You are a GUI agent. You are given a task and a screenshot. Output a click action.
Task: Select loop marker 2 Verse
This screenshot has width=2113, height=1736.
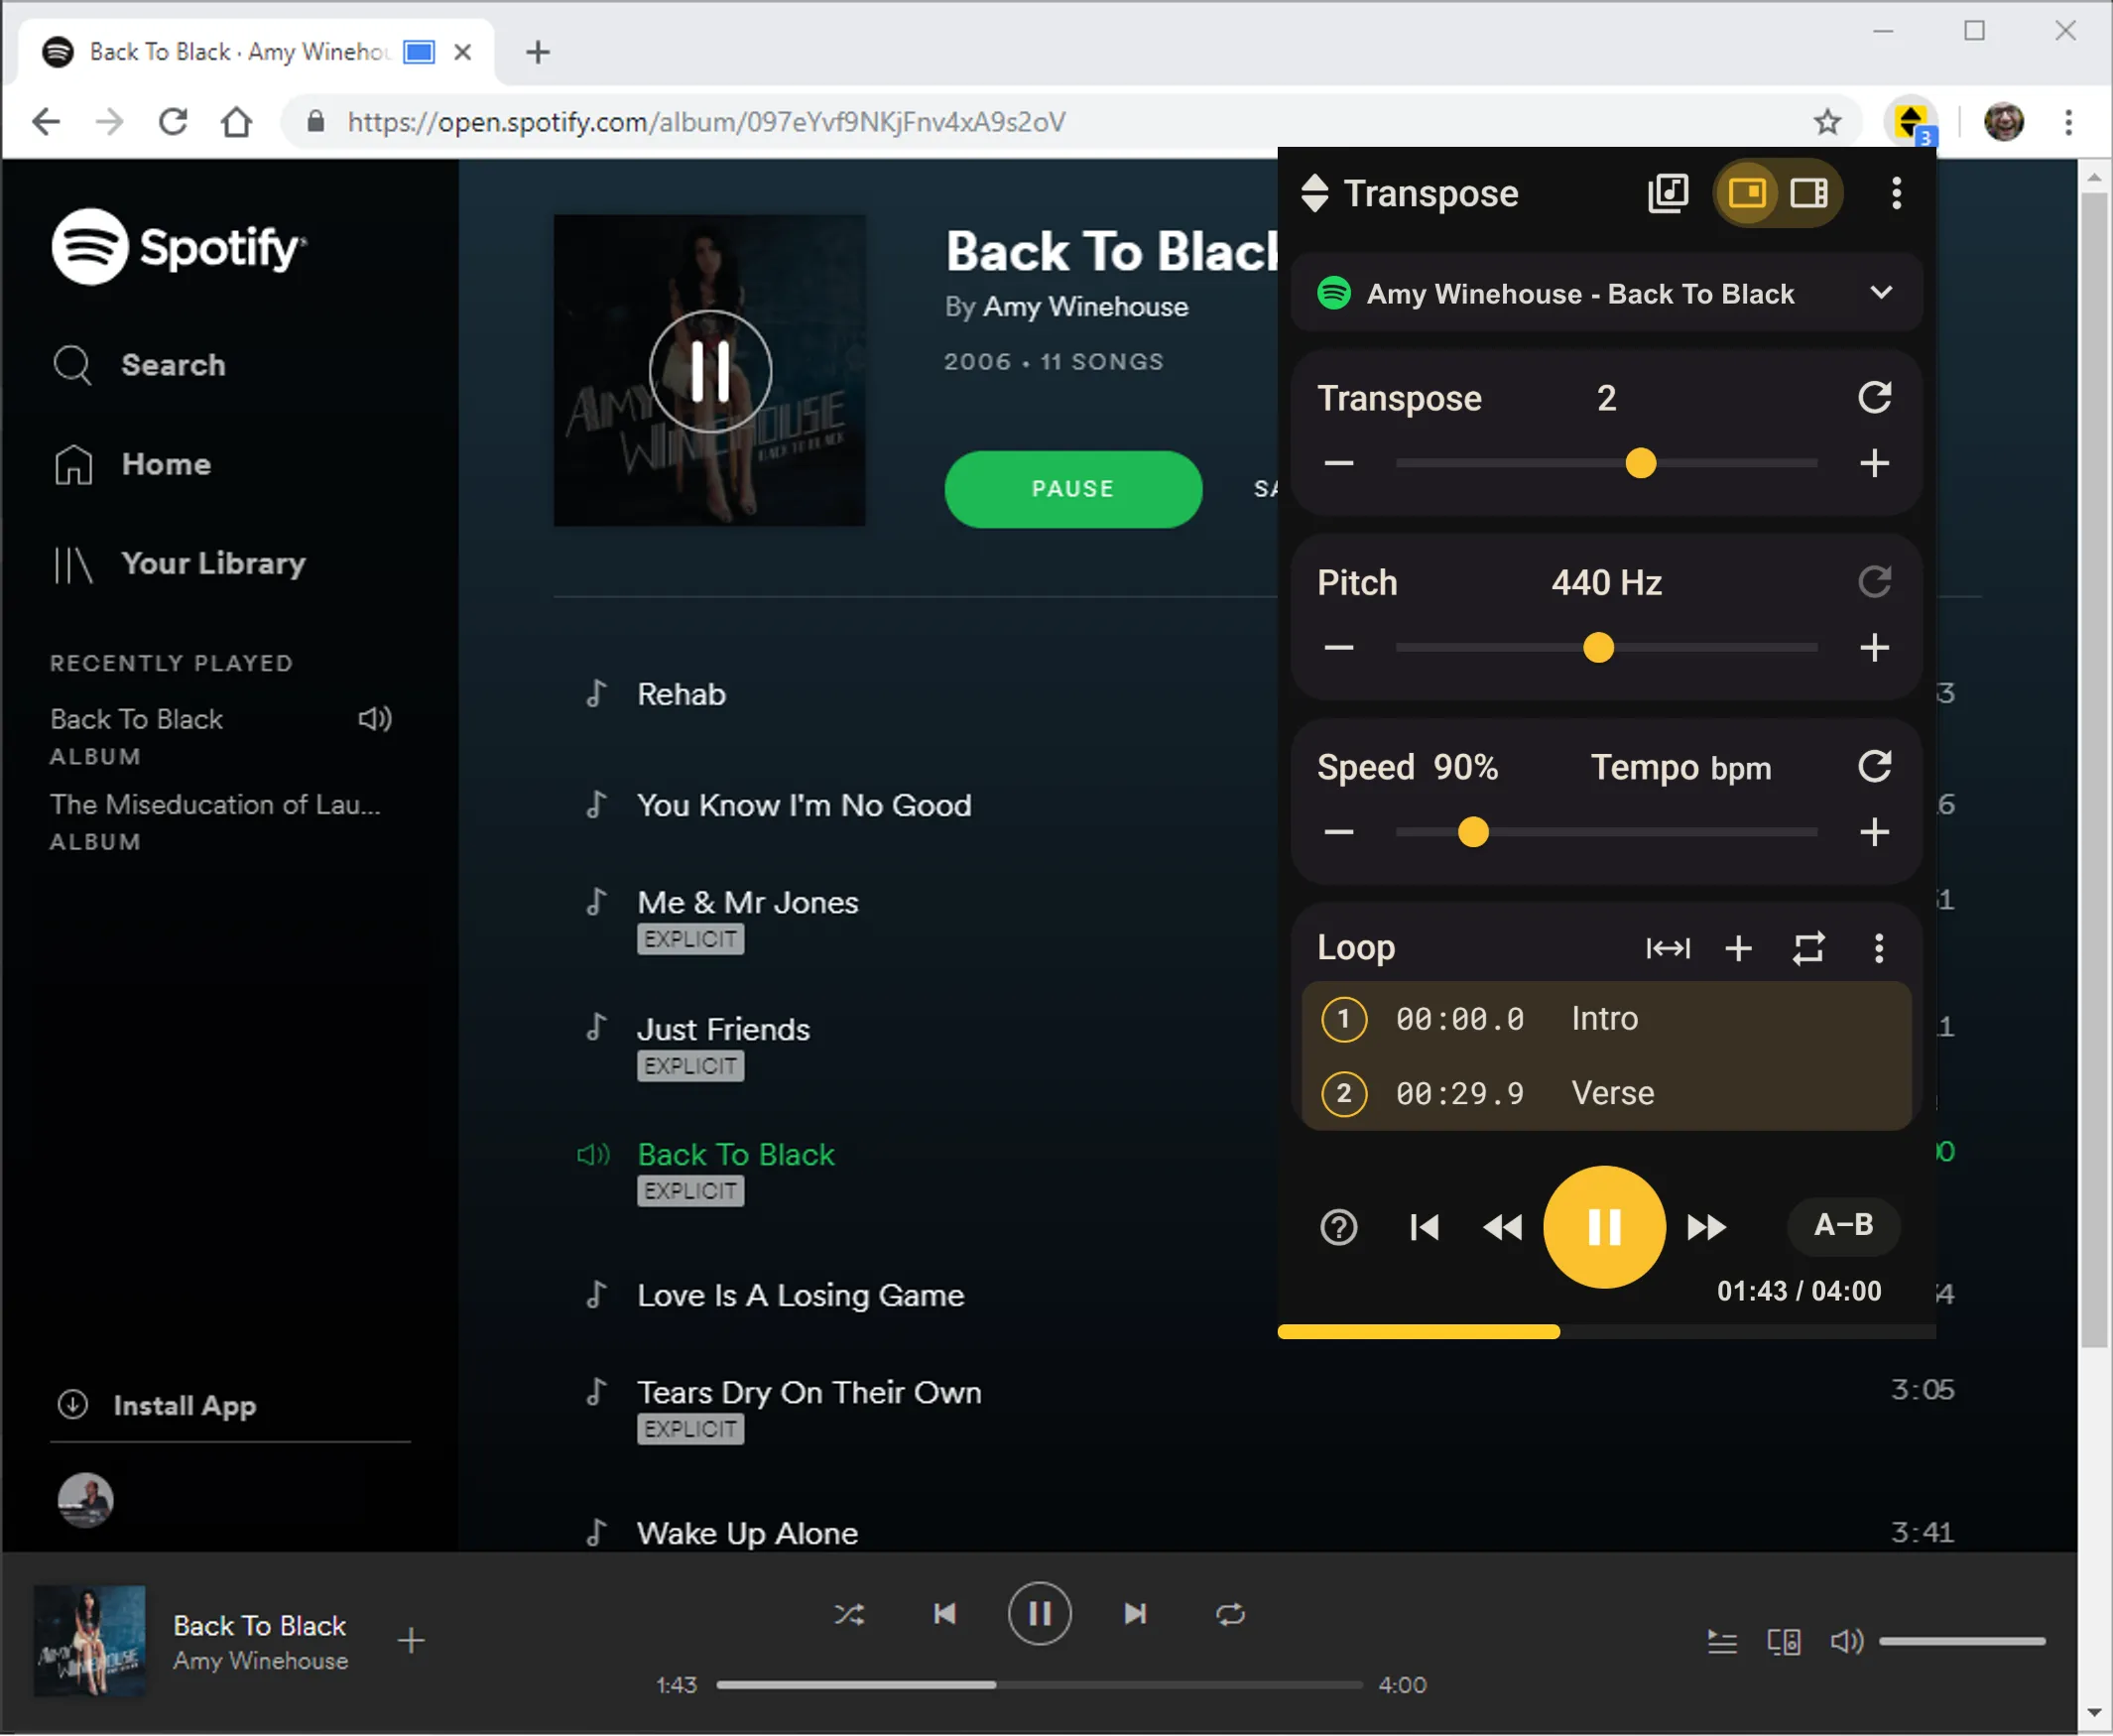coord(1606,1093)
